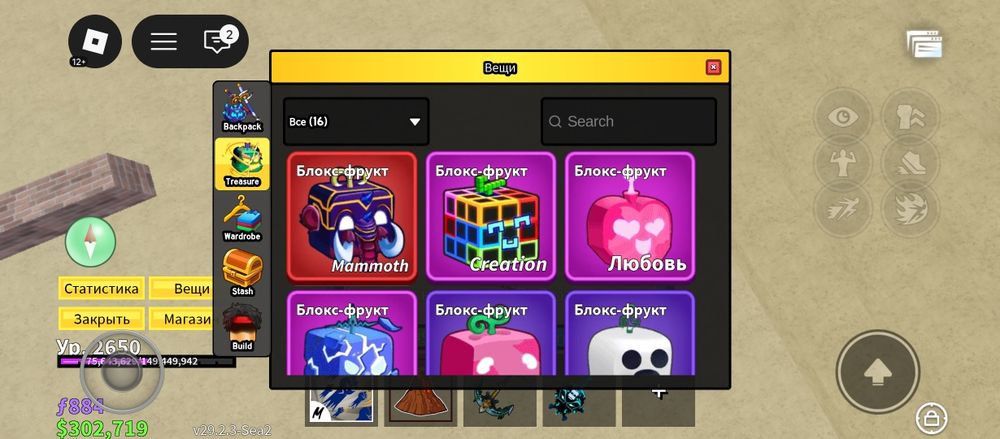The width and height of the screenshot is (1000, 439).
Task: Open the Roblox logo menu
Action: (95, 41)
